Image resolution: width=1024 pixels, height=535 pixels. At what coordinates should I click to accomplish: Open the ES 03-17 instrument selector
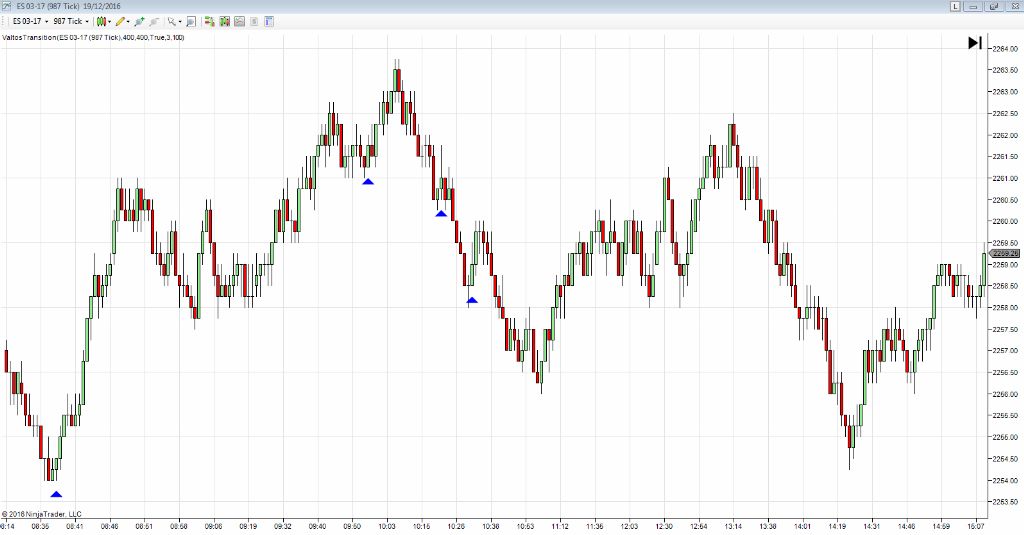(27, 21)
